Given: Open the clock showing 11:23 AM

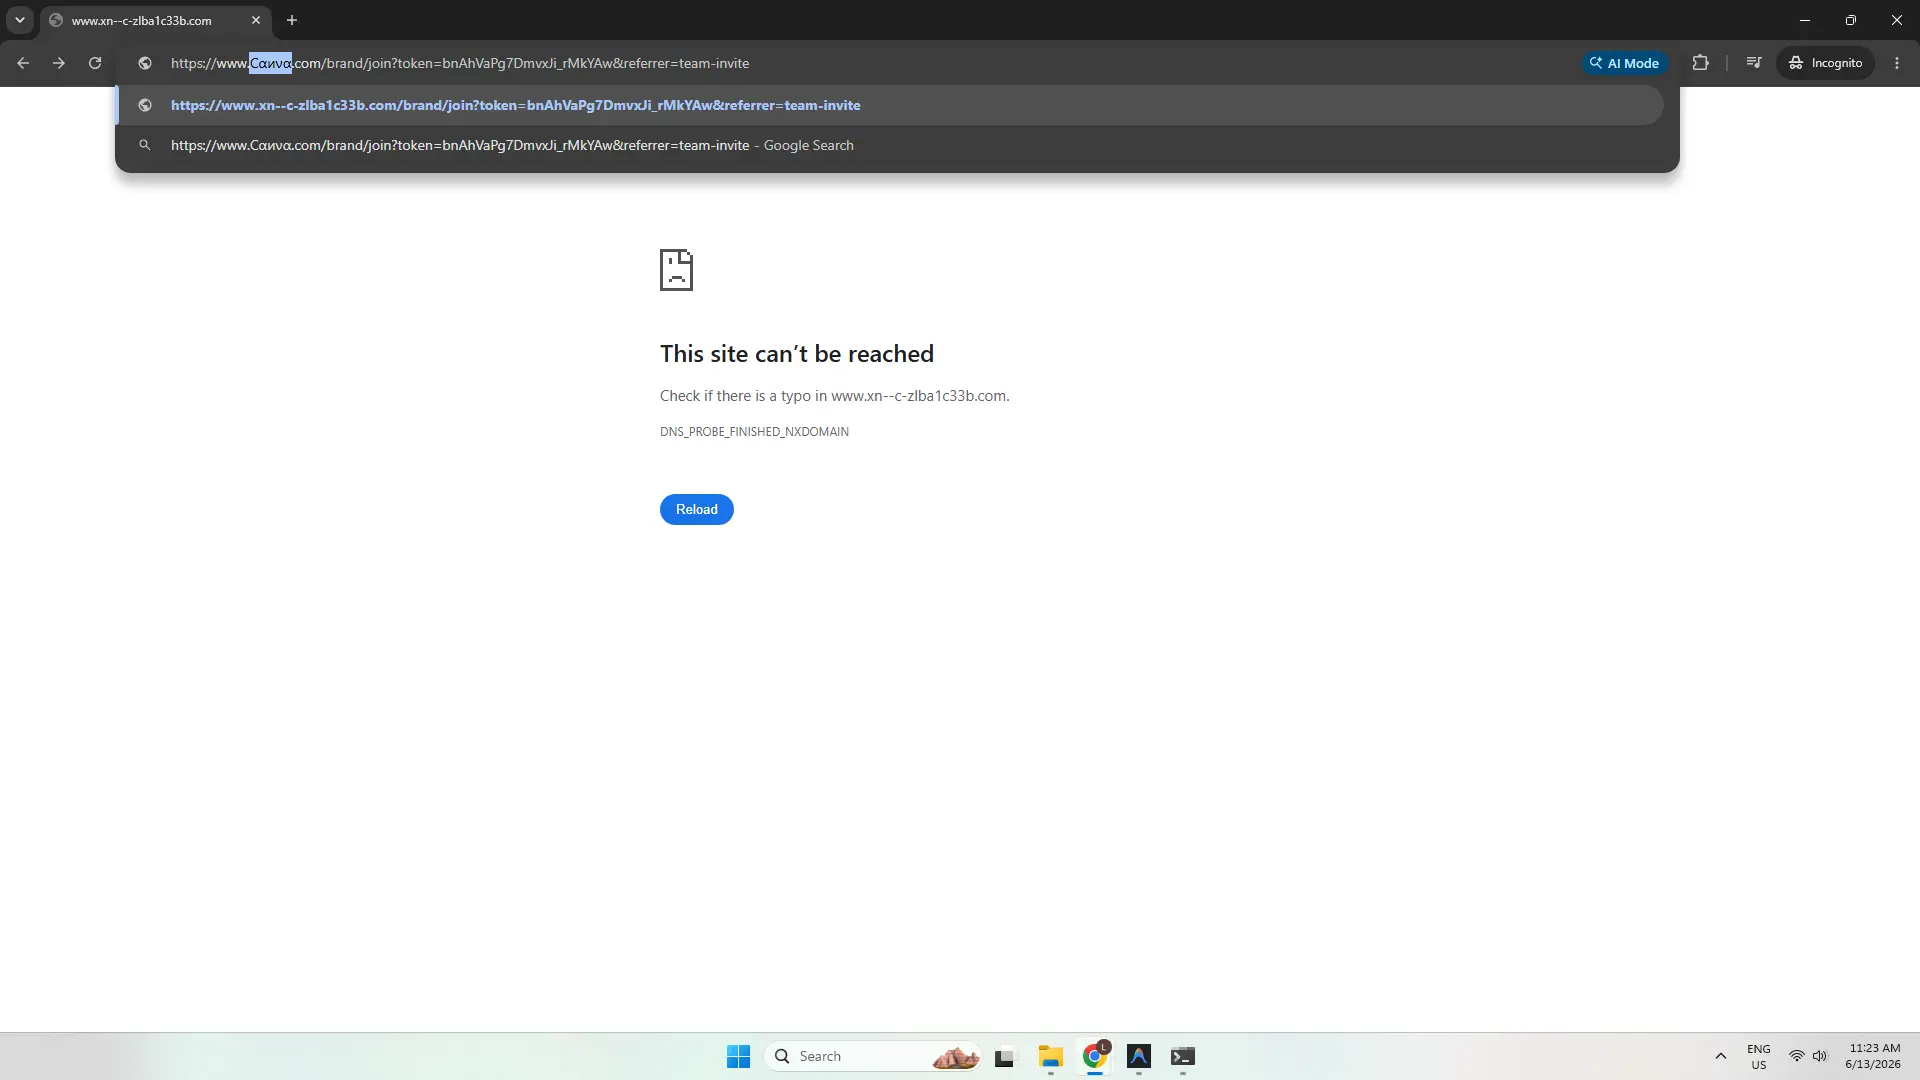Looking at the screenshot, I should pos(1874,1056).
